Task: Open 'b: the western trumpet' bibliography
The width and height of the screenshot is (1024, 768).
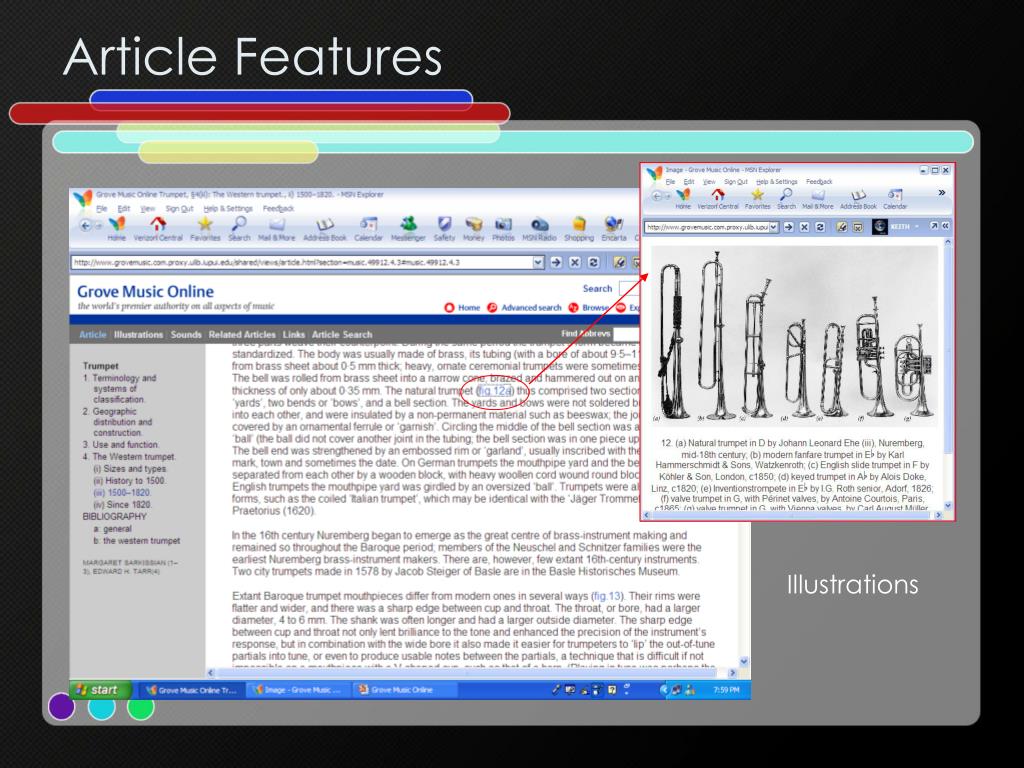Action: (x=137, y=541)
